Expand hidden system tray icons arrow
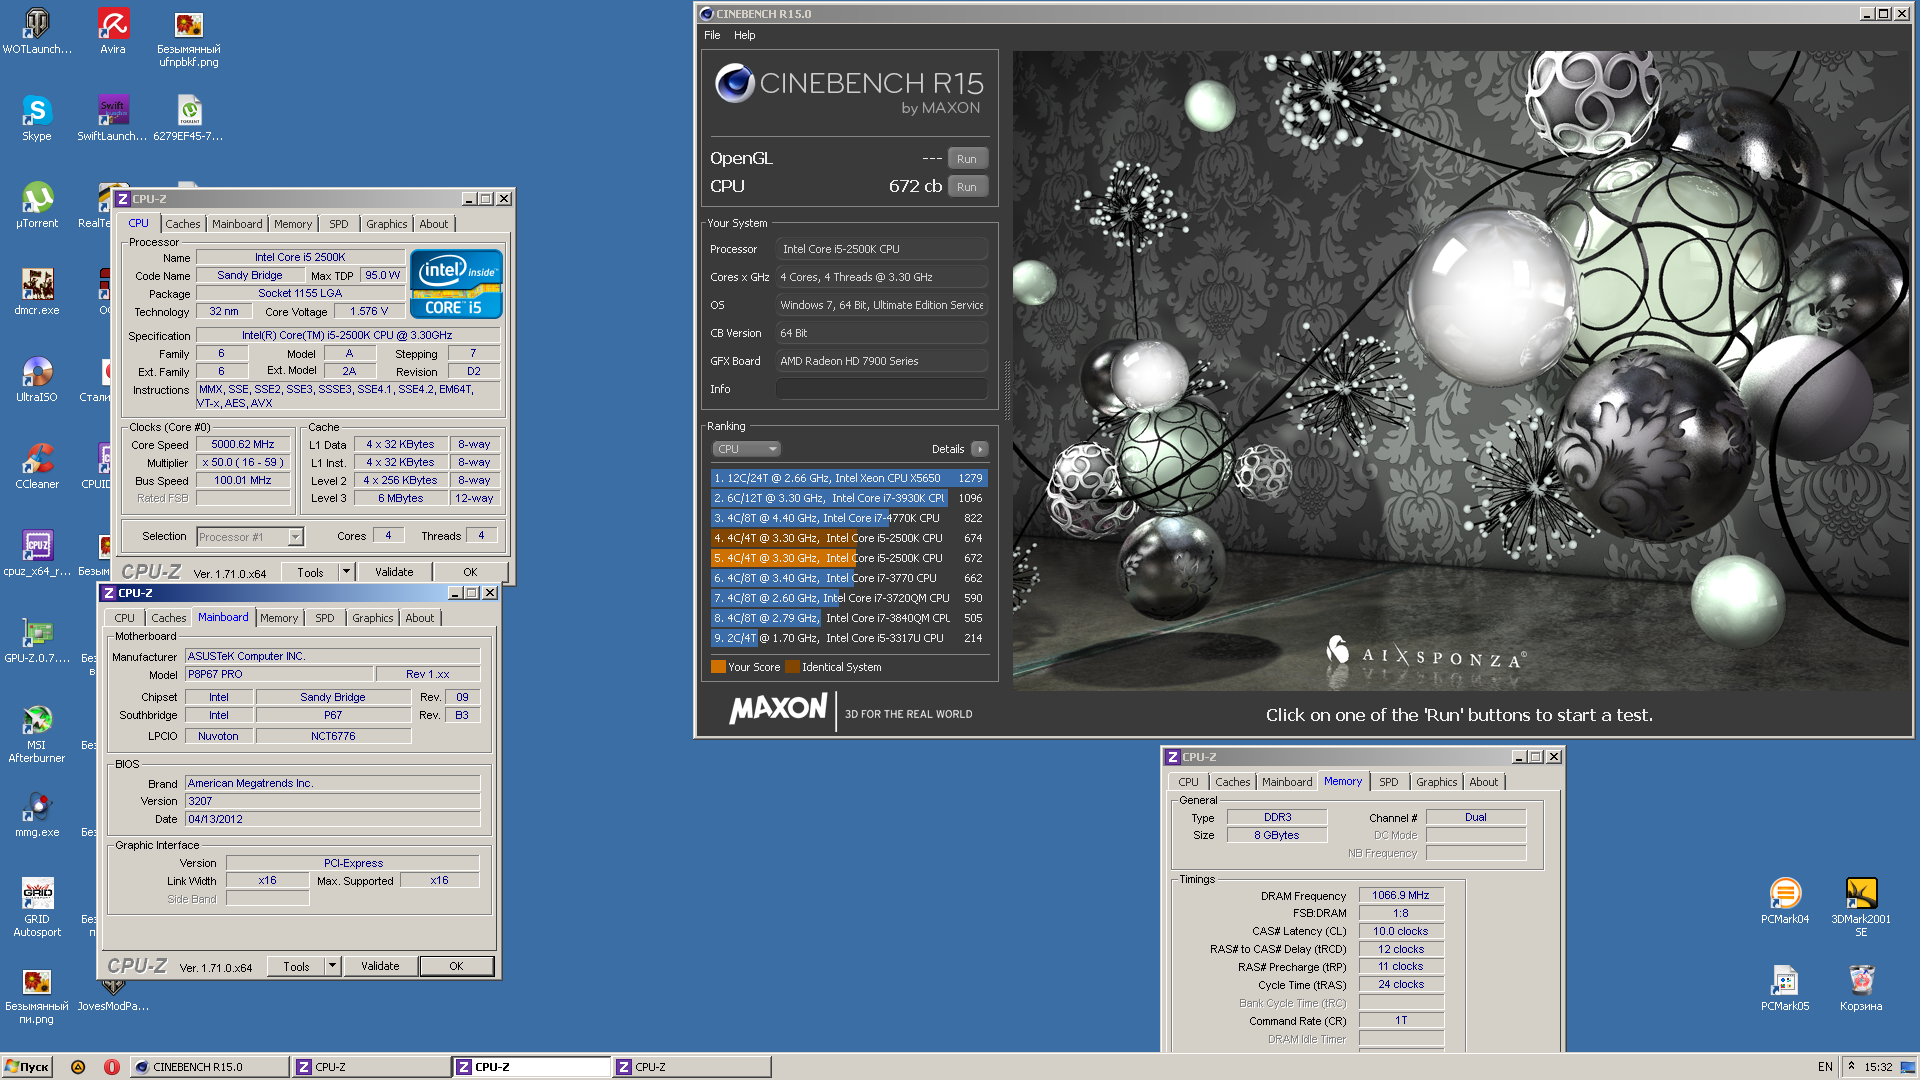Screen dimensions: 1920x1080 click(x=1851, y=1067)
